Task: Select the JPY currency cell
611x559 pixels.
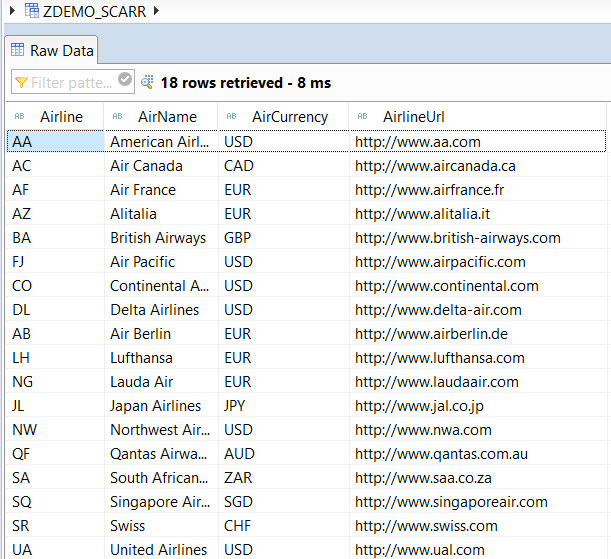Action: (x=284, y=406)
